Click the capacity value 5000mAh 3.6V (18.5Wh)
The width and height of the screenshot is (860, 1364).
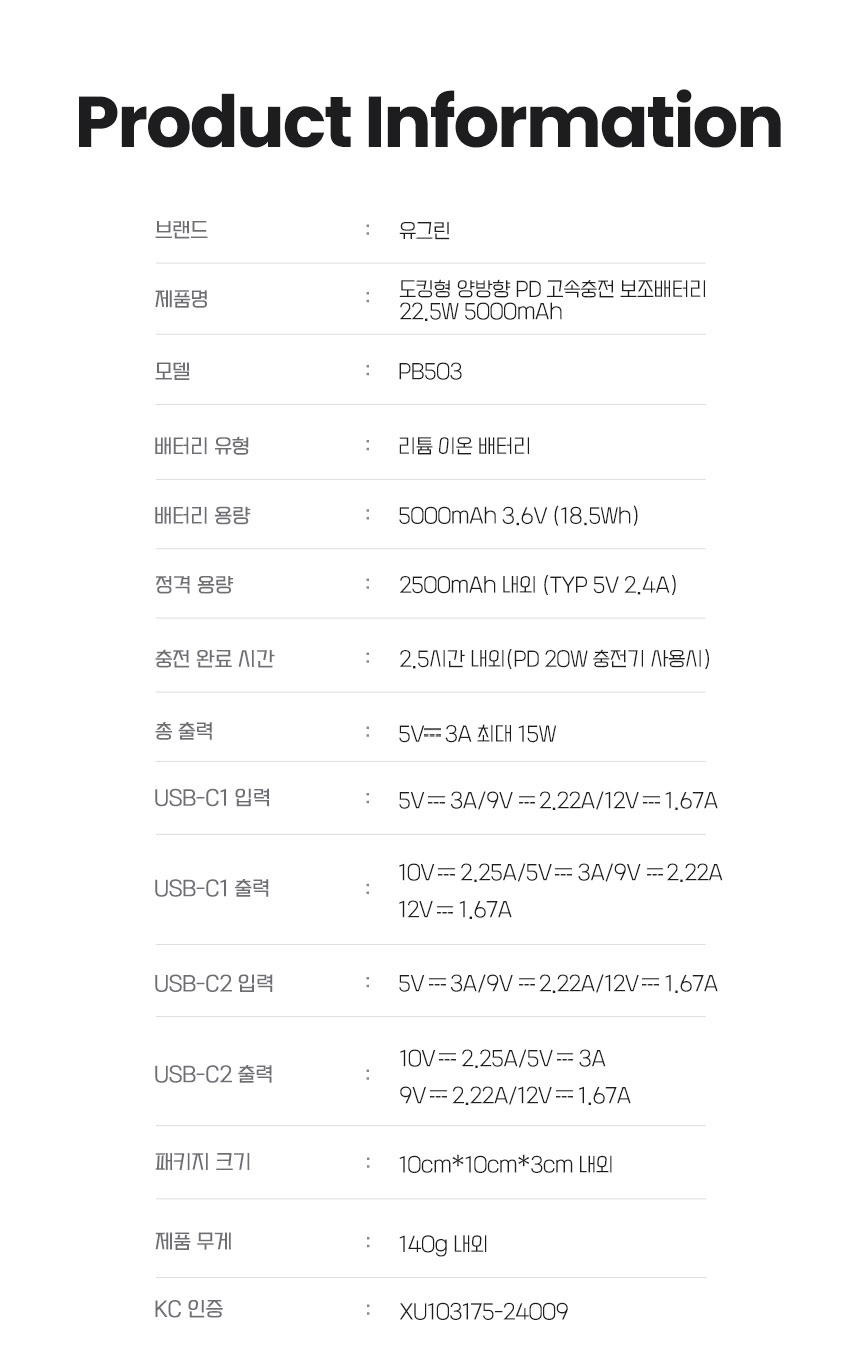tap(518, 516)
